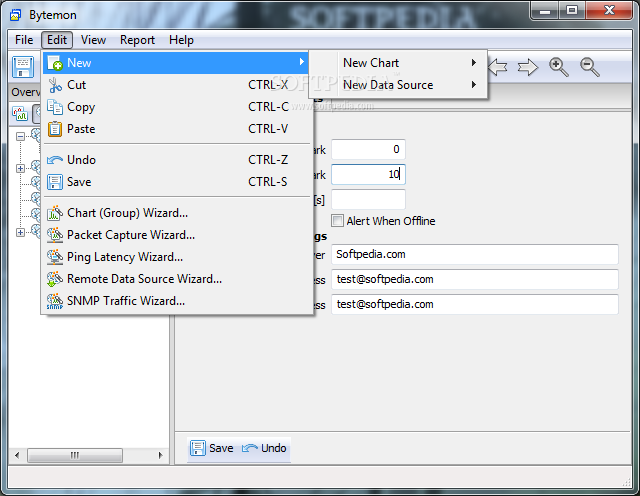Choose Cut from Edit menu

(x=178, y=85)
